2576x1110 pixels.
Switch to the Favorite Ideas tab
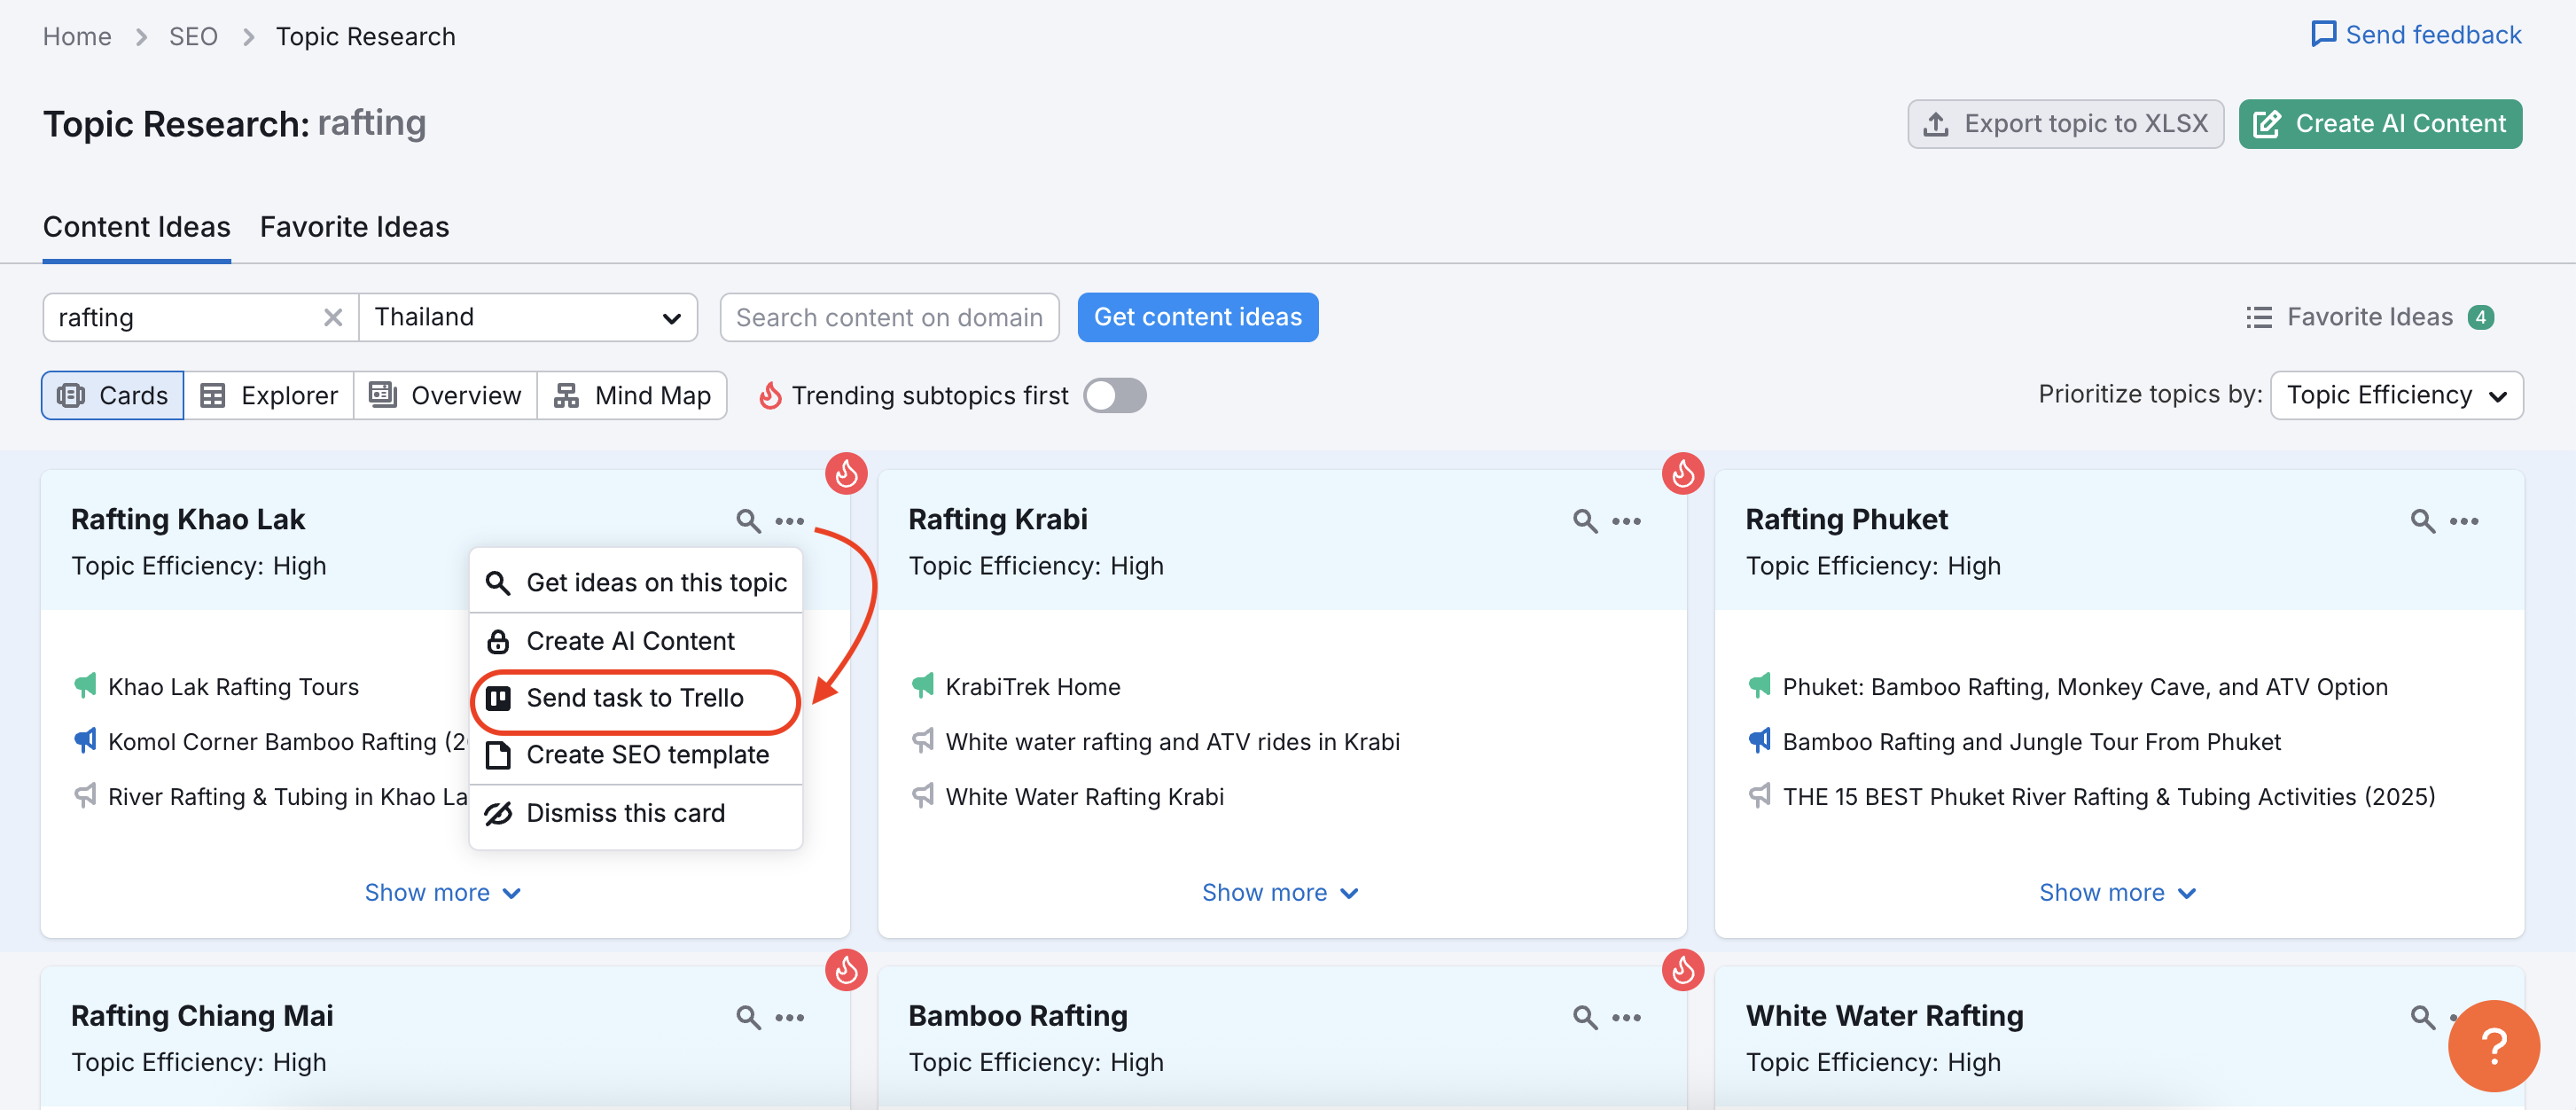click(353, 227)
